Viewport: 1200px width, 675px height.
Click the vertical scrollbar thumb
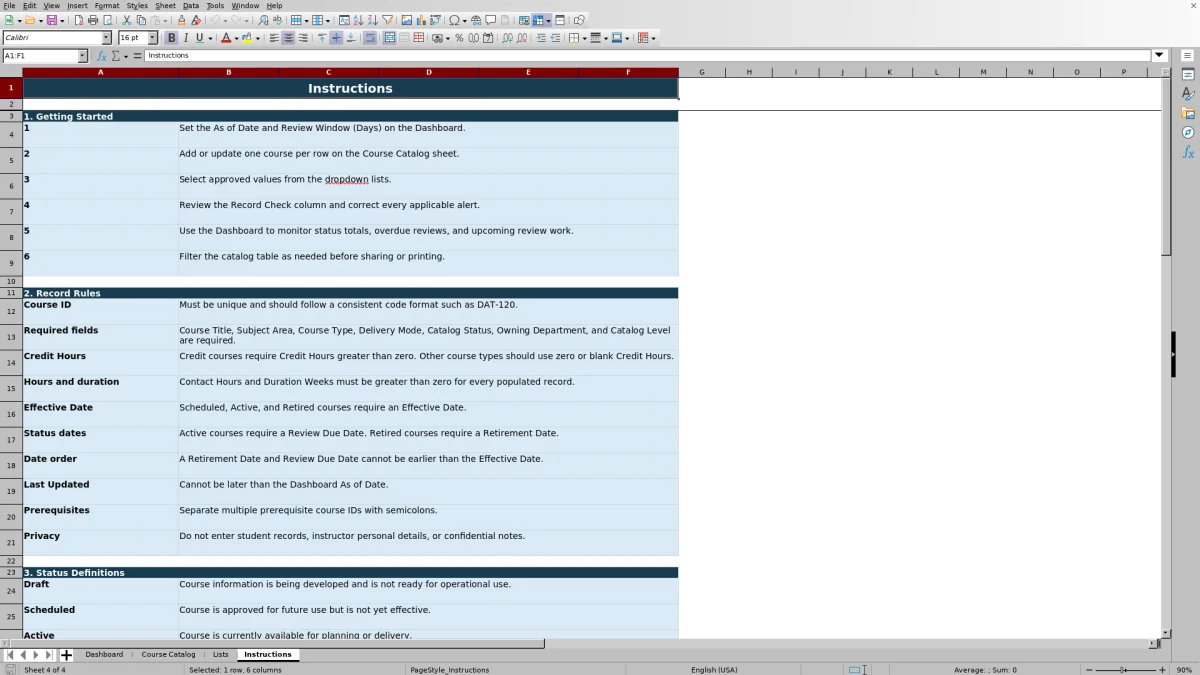[x=1166, y=166]
